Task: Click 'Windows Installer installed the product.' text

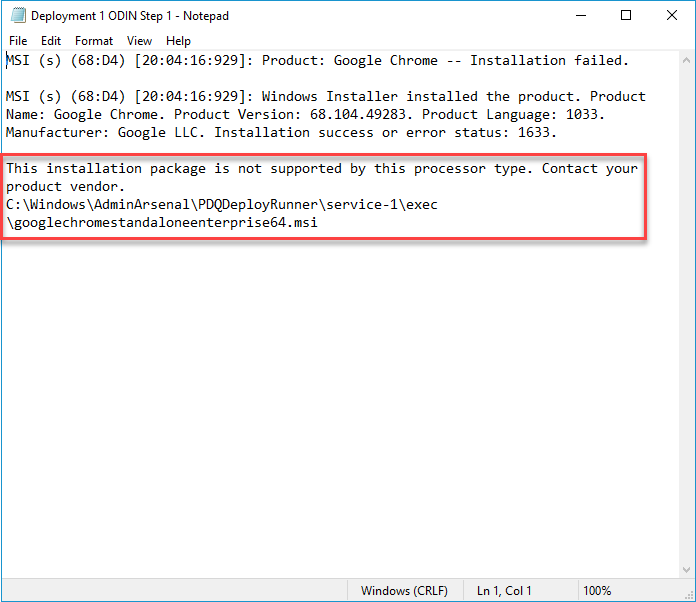Action: pos(421,96)
